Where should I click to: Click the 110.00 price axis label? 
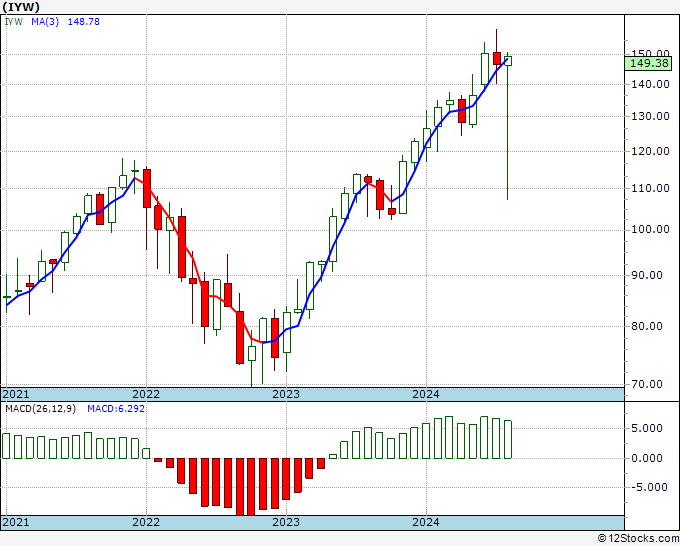coord(651,188)
